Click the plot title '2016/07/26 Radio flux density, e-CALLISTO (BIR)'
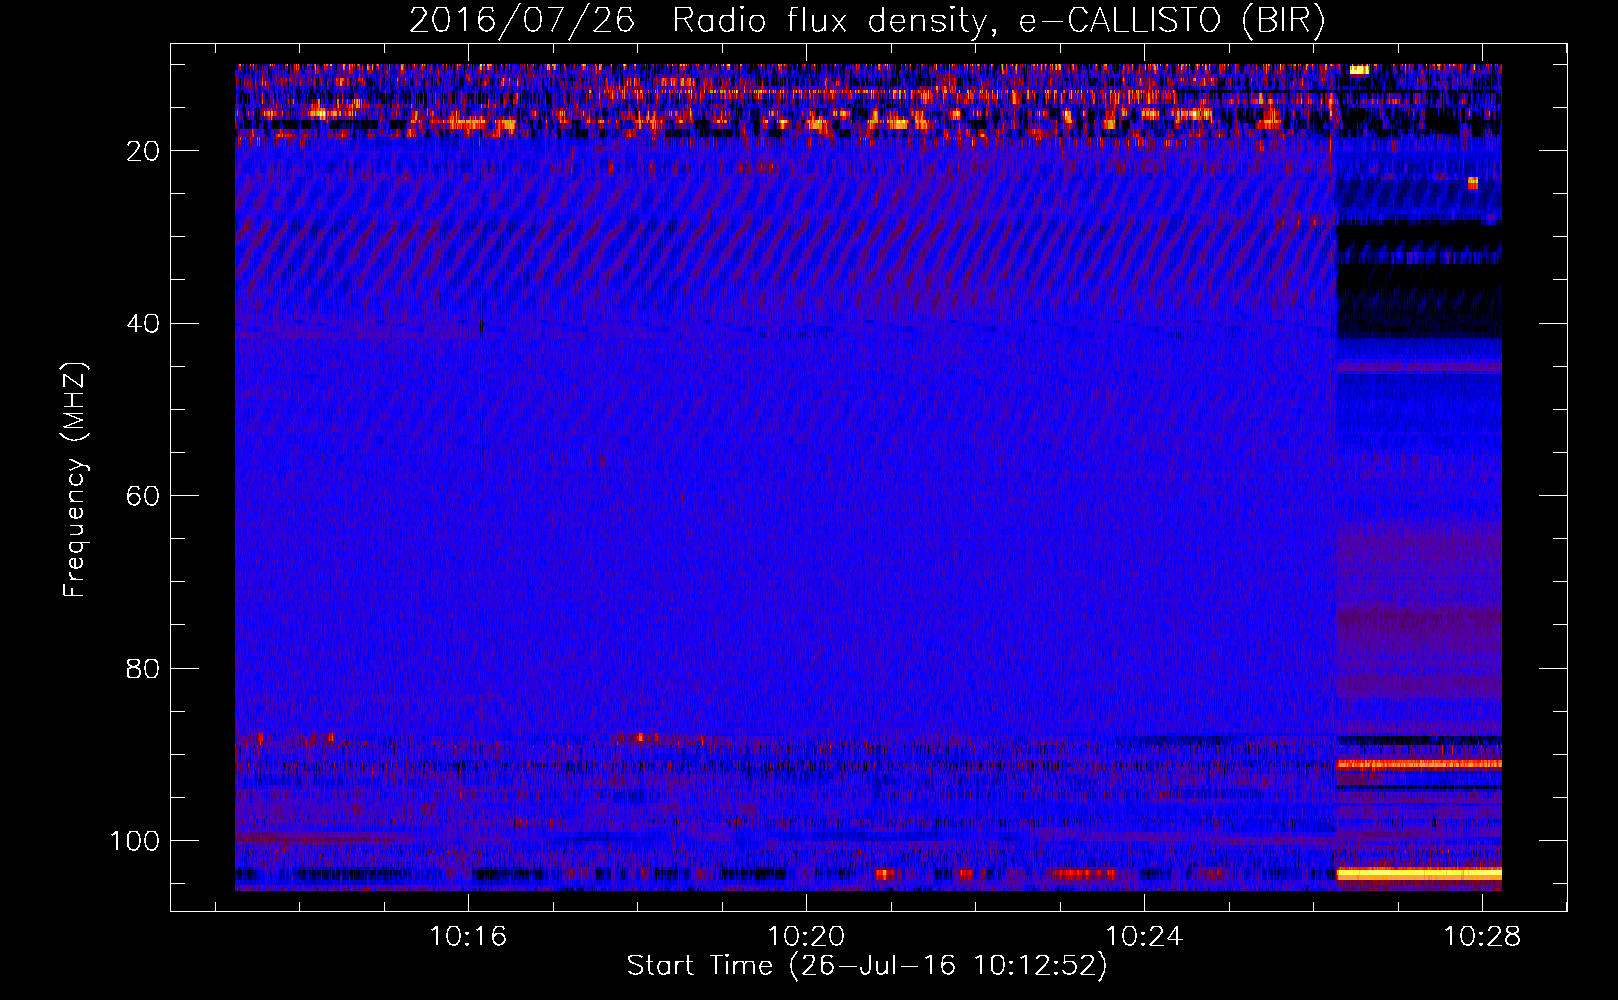The image size is (1618, 1000). point(867,21)
